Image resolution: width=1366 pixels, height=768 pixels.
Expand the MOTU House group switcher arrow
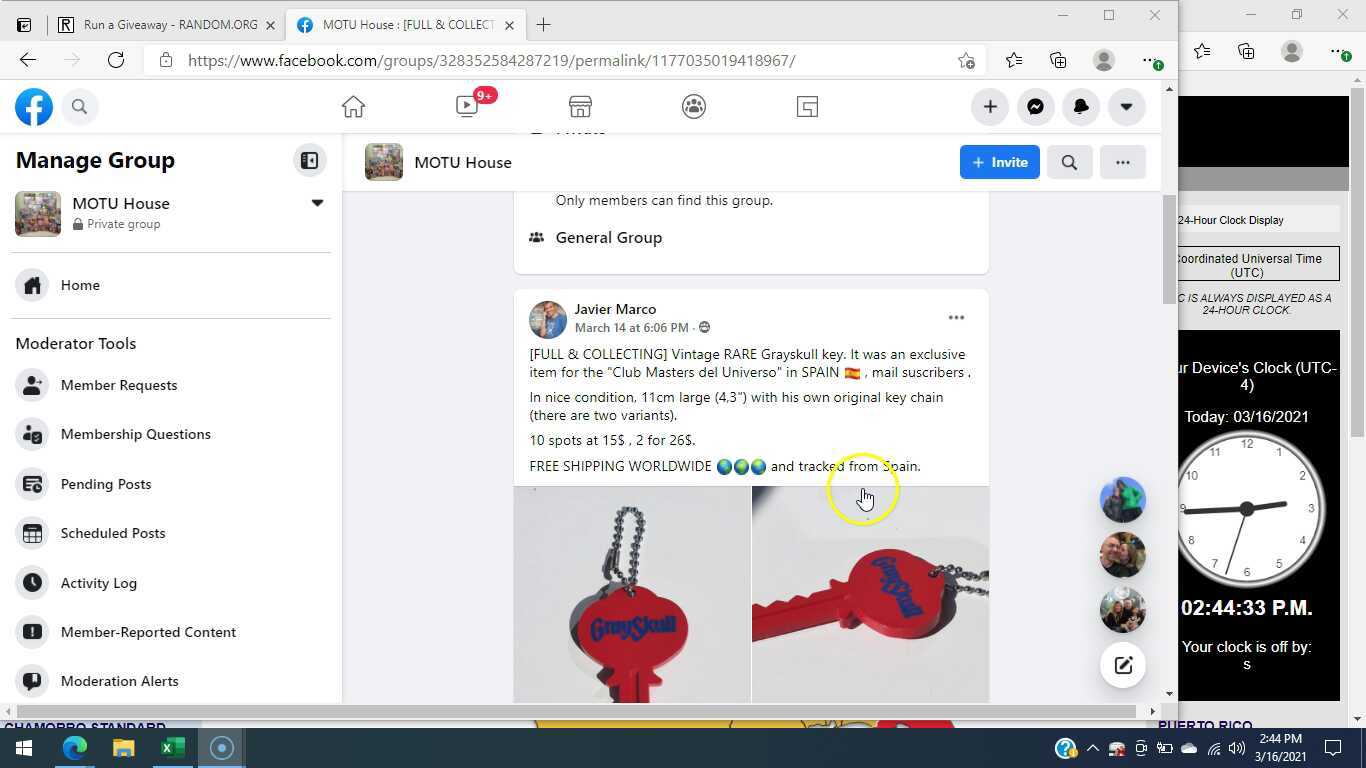(x=317, y=203)
